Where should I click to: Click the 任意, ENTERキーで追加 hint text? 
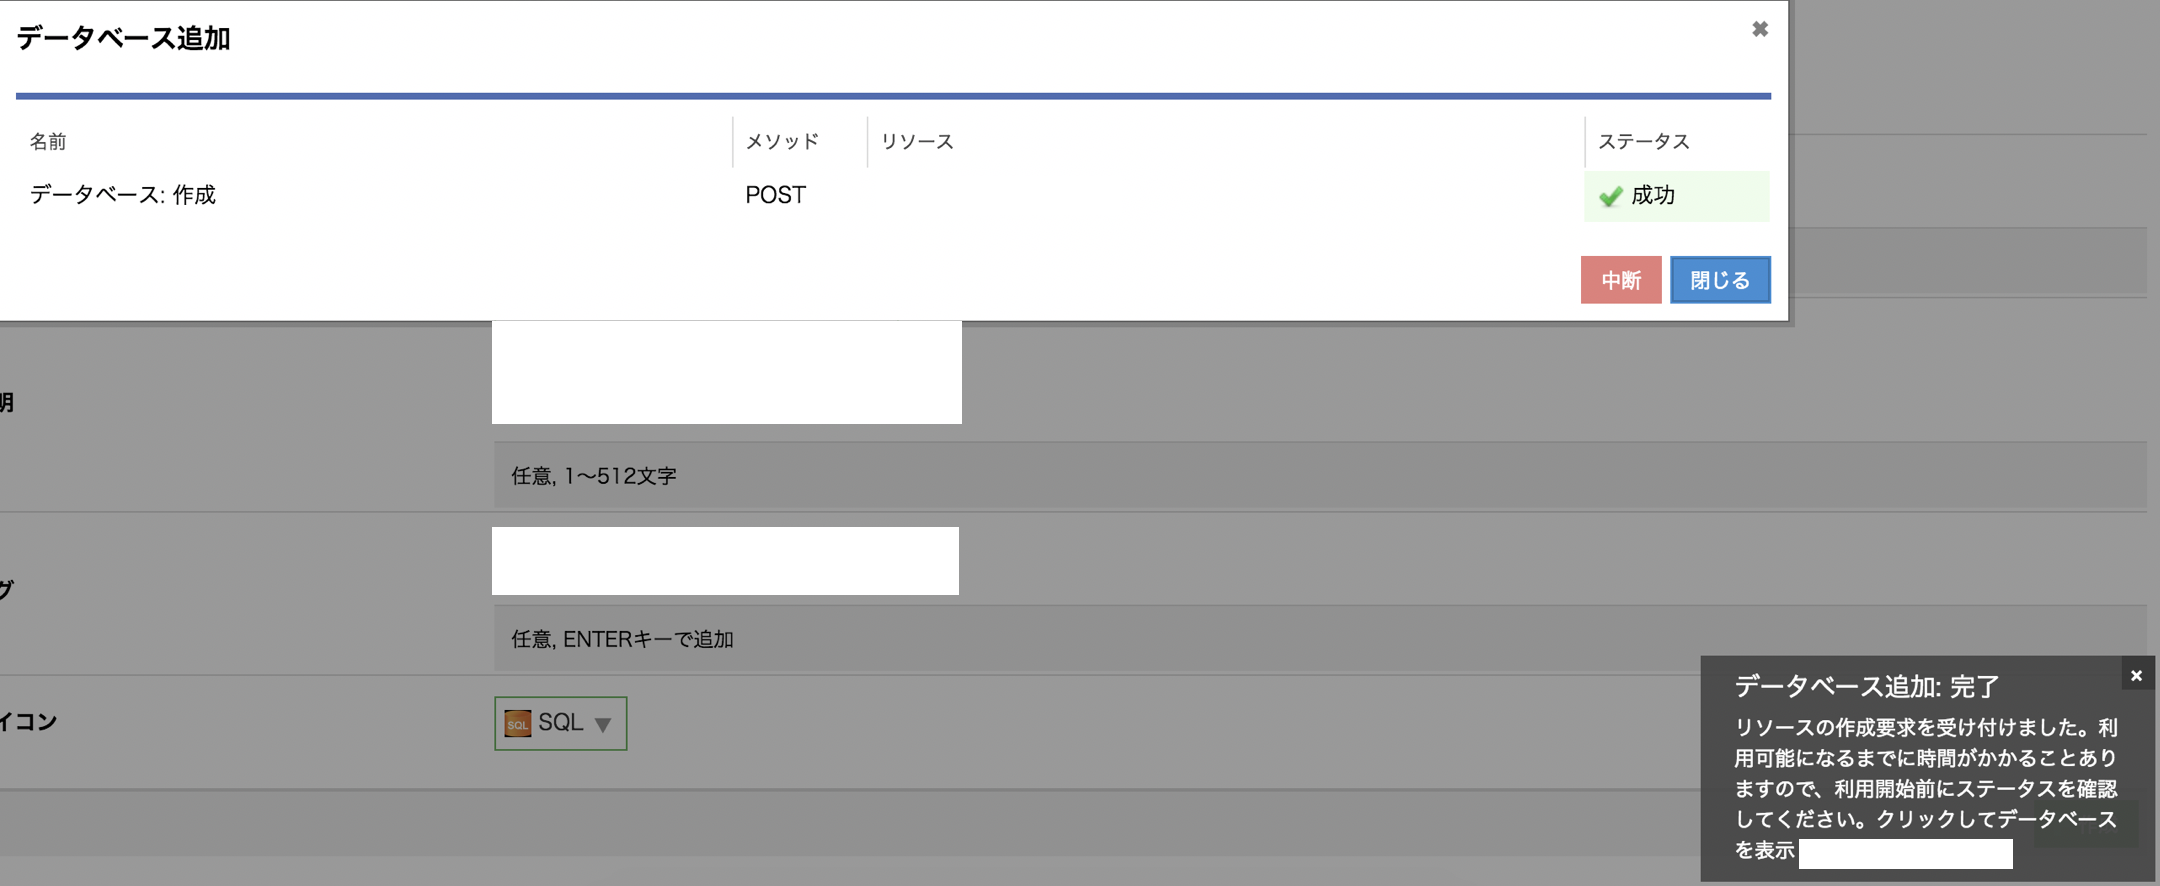622,639
